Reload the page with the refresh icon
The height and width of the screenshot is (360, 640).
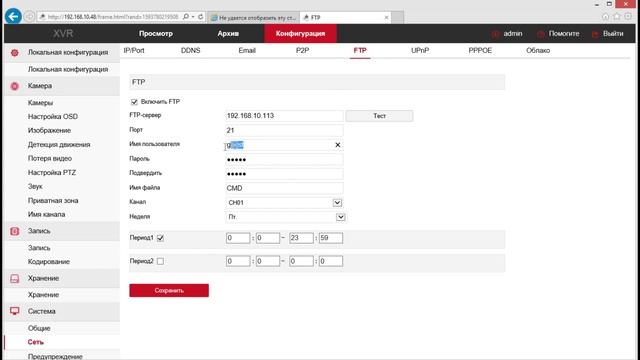(201, 17)
